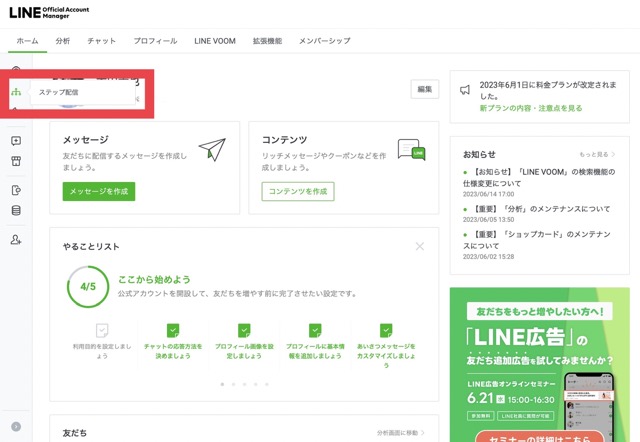The image size is (640, 442).
Task: Select the second carousel page dot
Action: 233,384
